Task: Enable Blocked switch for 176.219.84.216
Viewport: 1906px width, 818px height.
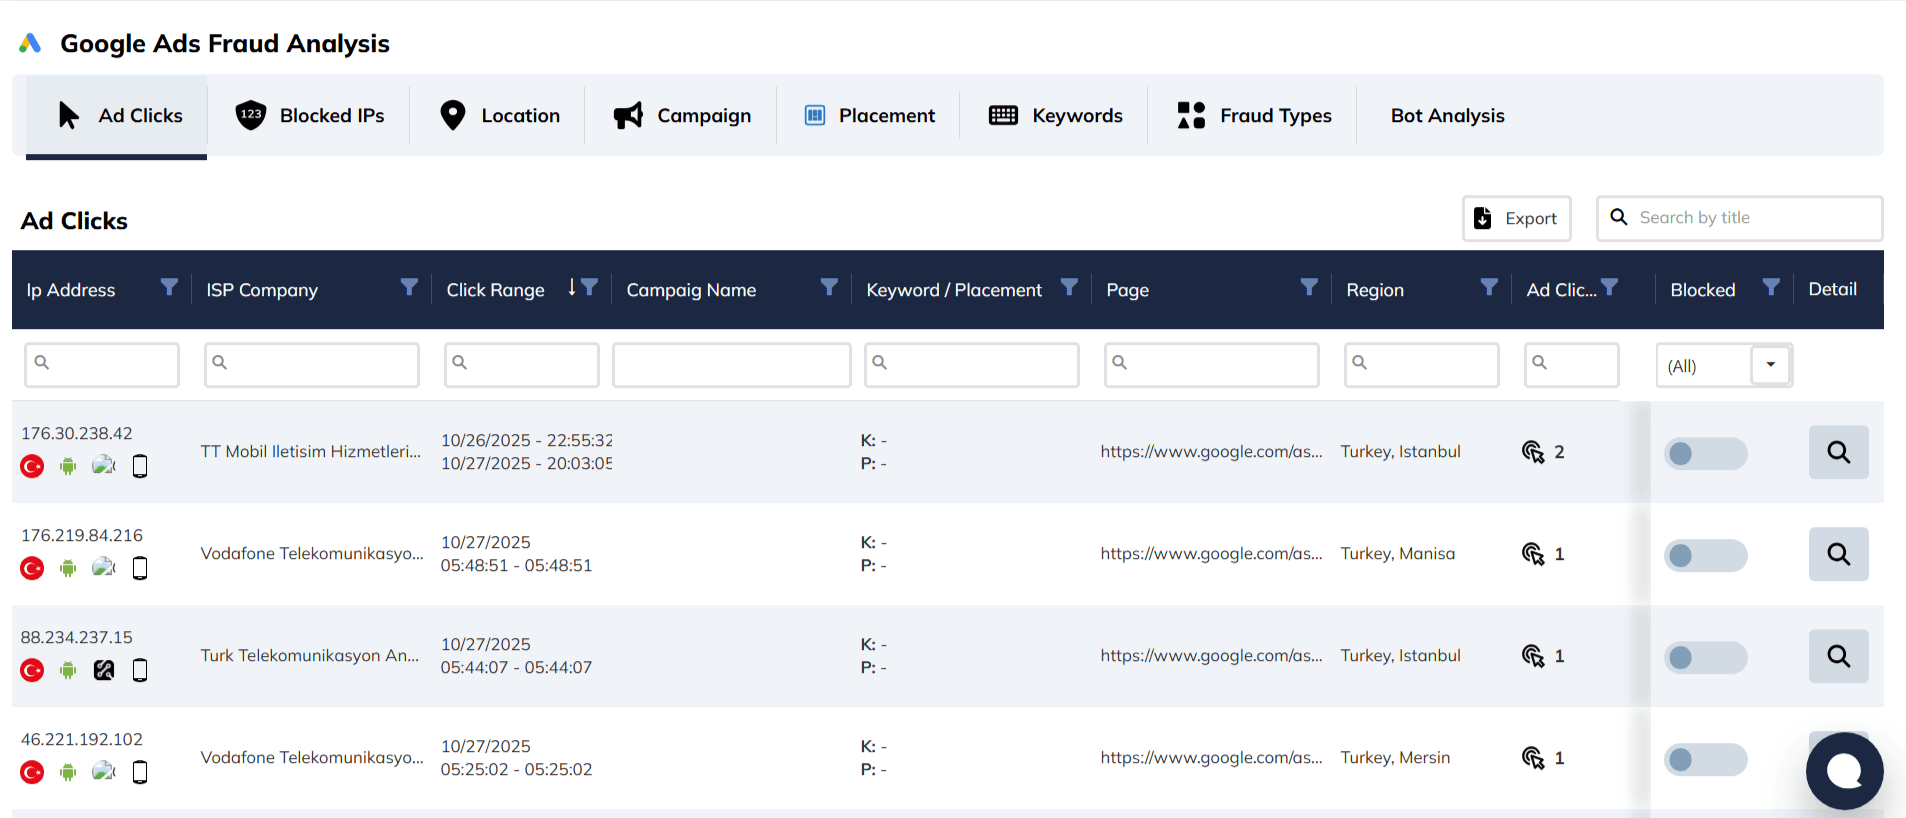Action: coord(1705,556)
